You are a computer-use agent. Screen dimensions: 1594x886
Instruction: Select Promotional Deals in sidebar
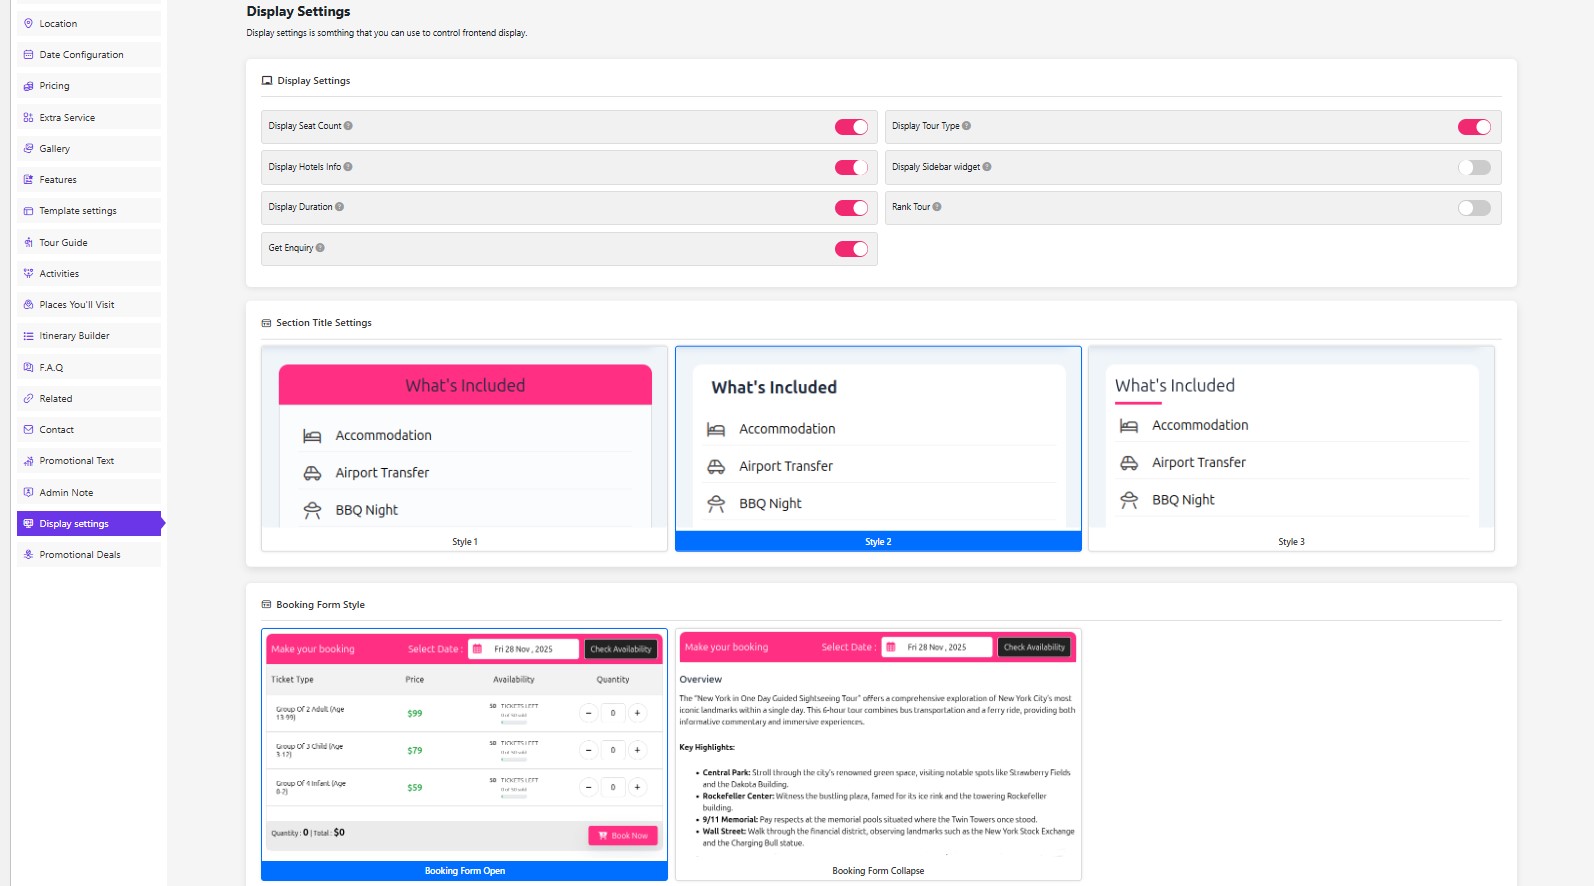click(x=80, y=555)
